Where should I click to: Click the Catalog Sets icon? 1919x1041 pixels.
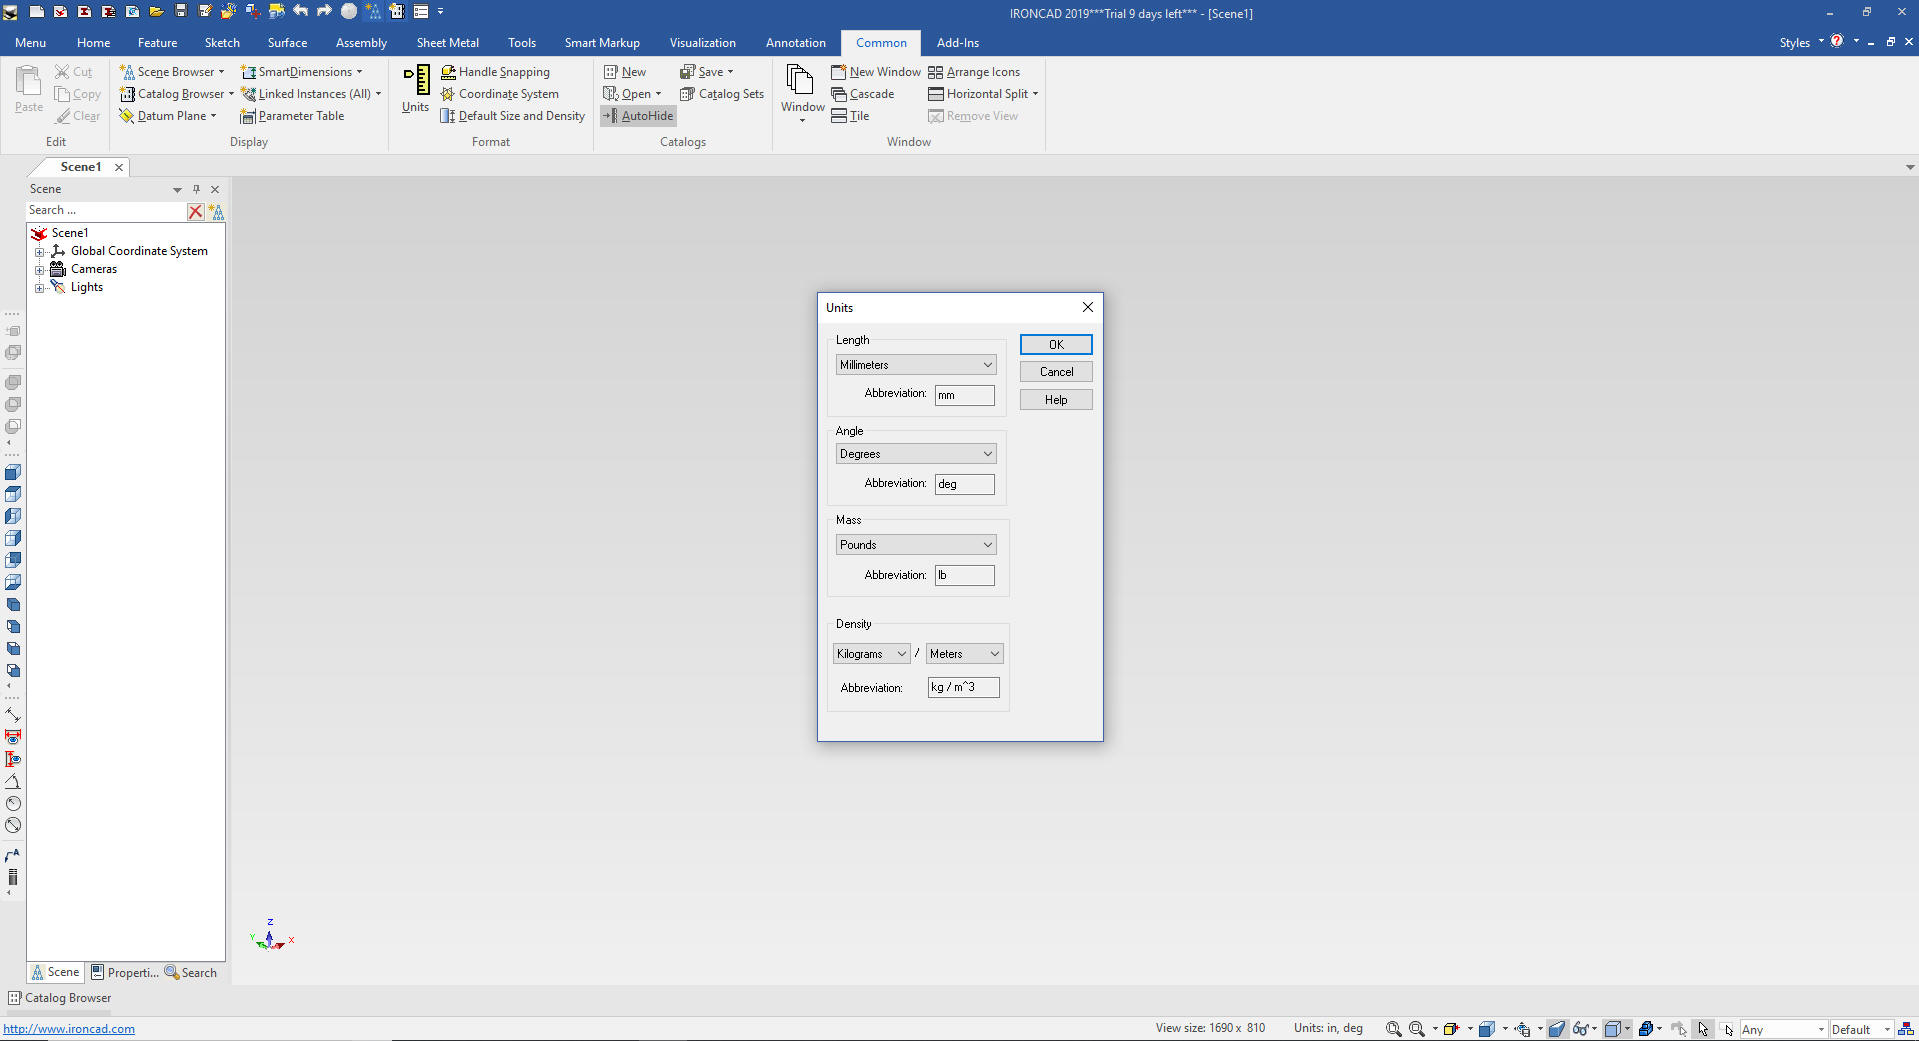pos(688,94)
